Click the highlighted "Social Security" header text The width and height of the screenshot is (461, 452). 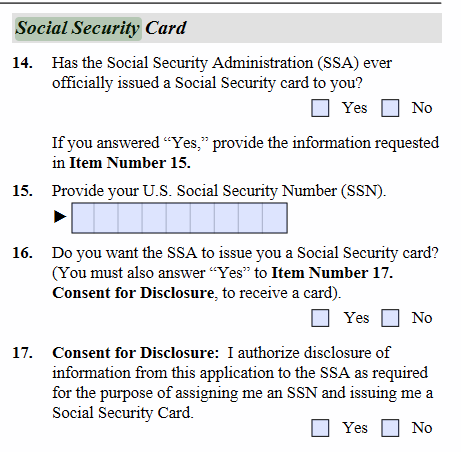(78, 28)
